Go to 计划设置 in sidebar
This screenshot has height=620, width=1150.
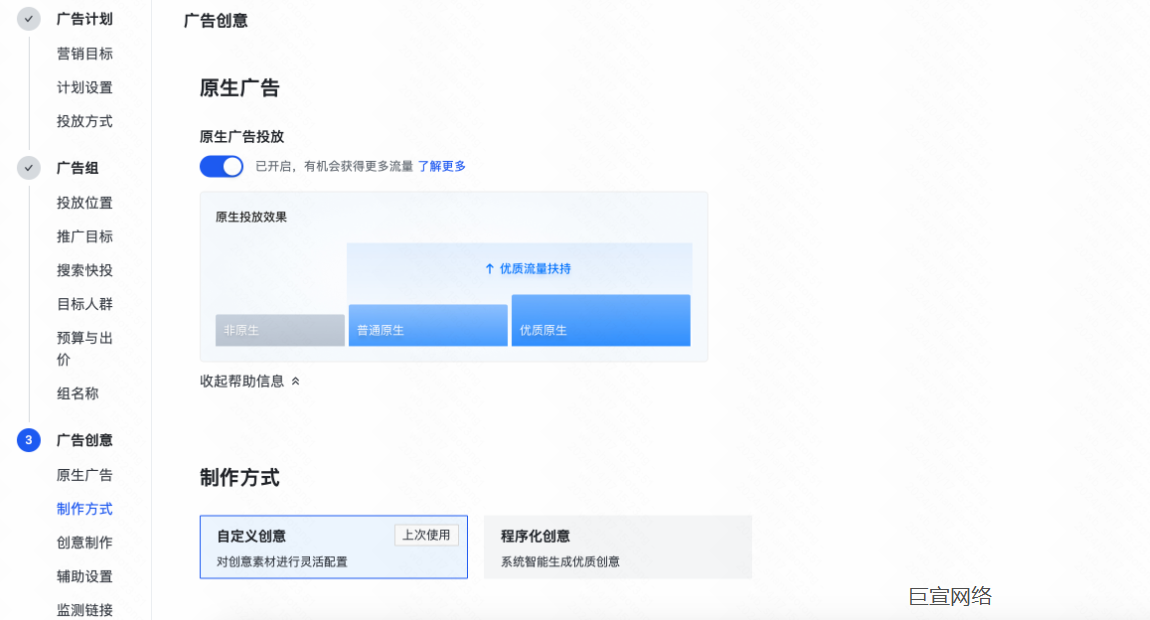click(x=85, y=87)
